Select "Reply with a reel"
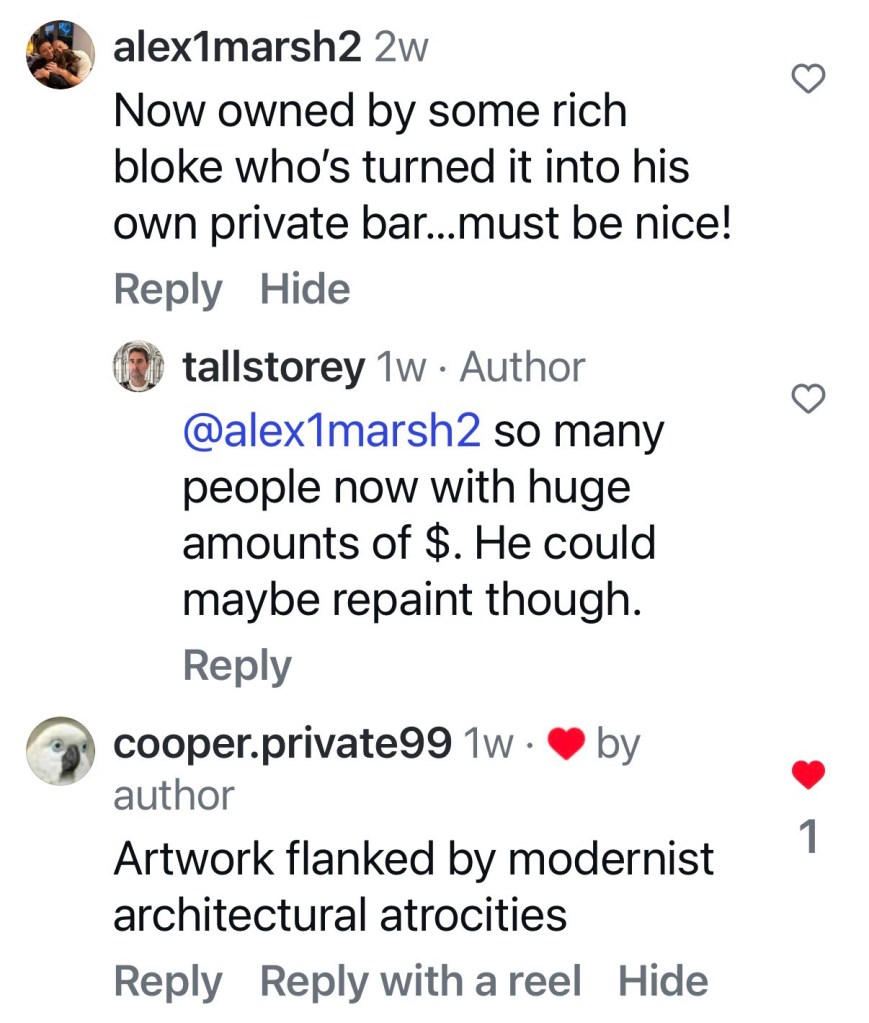The height and width of the screenshot is (1023, 869). pos(420,981)
